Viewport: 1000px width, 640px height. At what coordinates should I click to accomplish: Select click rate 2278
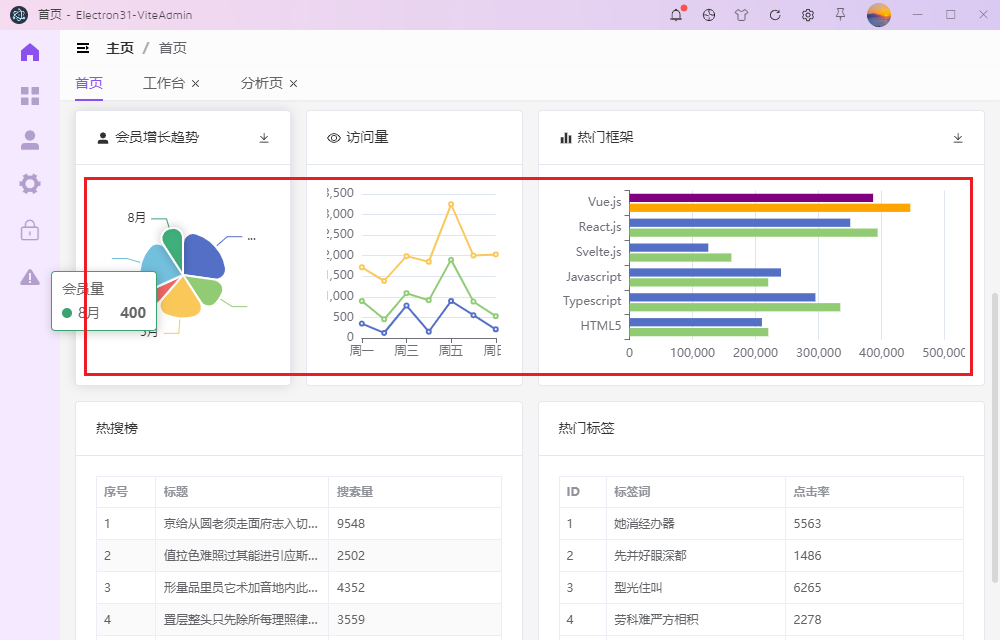[x=807, y=619]
